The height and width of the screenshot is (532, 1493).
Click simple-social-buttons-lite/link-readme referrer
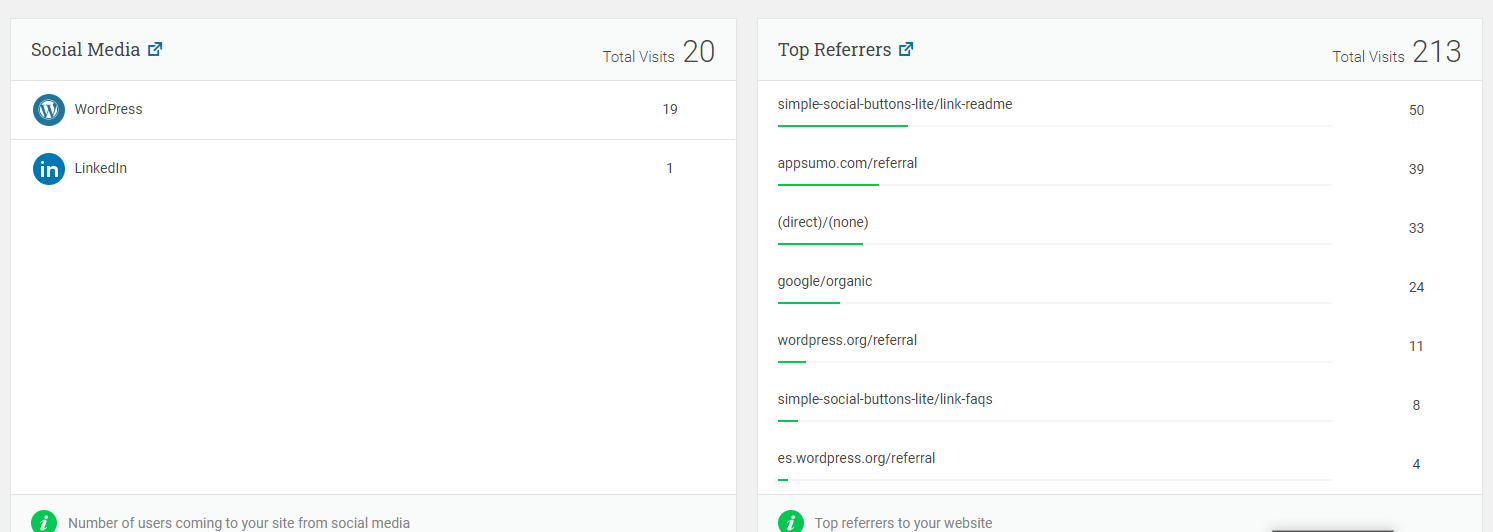895,104
